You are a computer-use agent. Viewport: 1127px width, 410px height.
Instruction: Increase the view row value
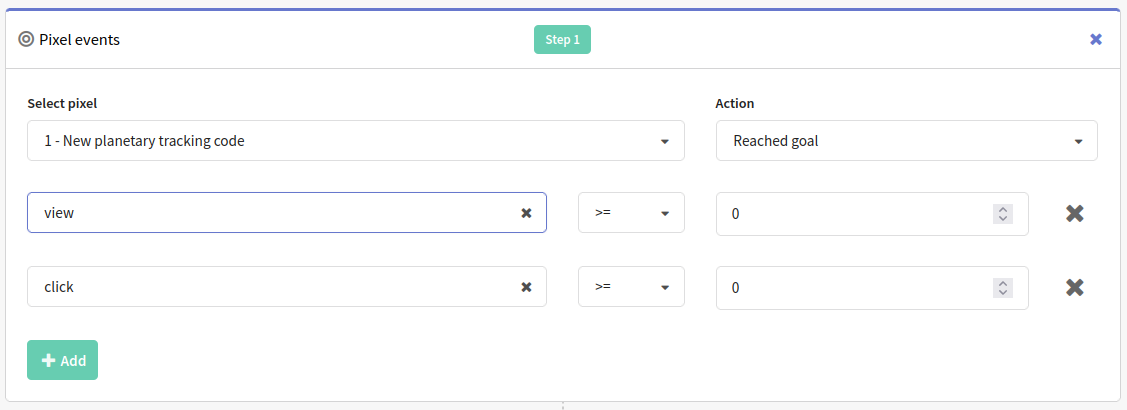(x=1003, y=209)
